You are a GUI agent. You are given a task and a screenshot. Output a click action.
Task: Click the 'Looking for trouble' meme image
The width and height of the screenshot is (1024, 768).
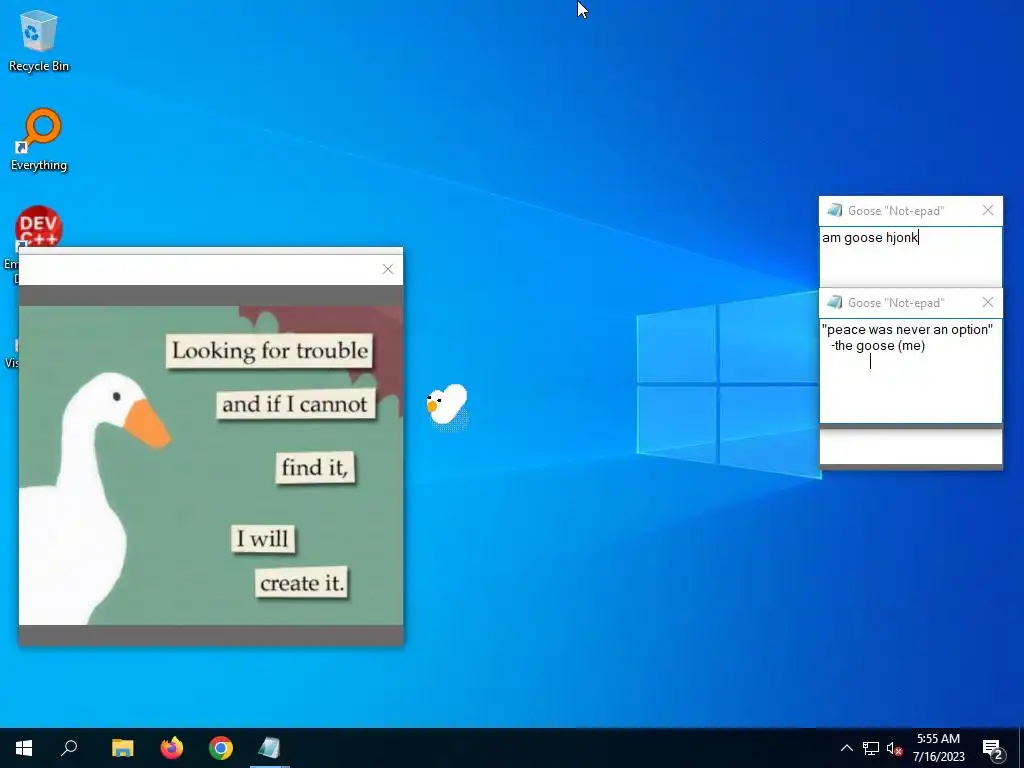point(211,466)
